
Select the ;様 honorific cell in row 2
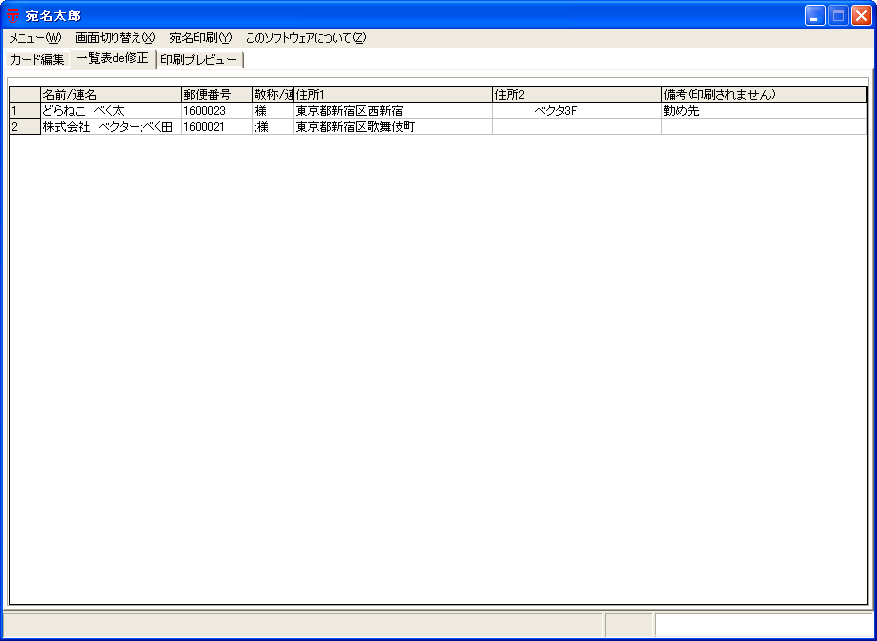(x=273, y=127)
